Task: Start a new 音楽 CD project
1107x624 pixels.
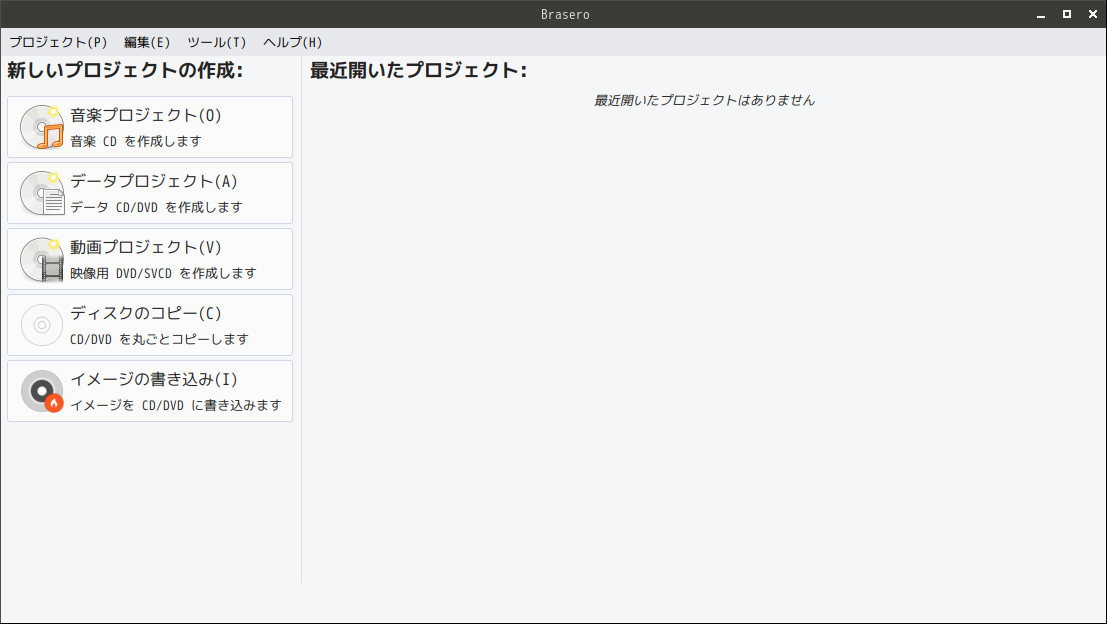Action: click(x=150, y=126)
